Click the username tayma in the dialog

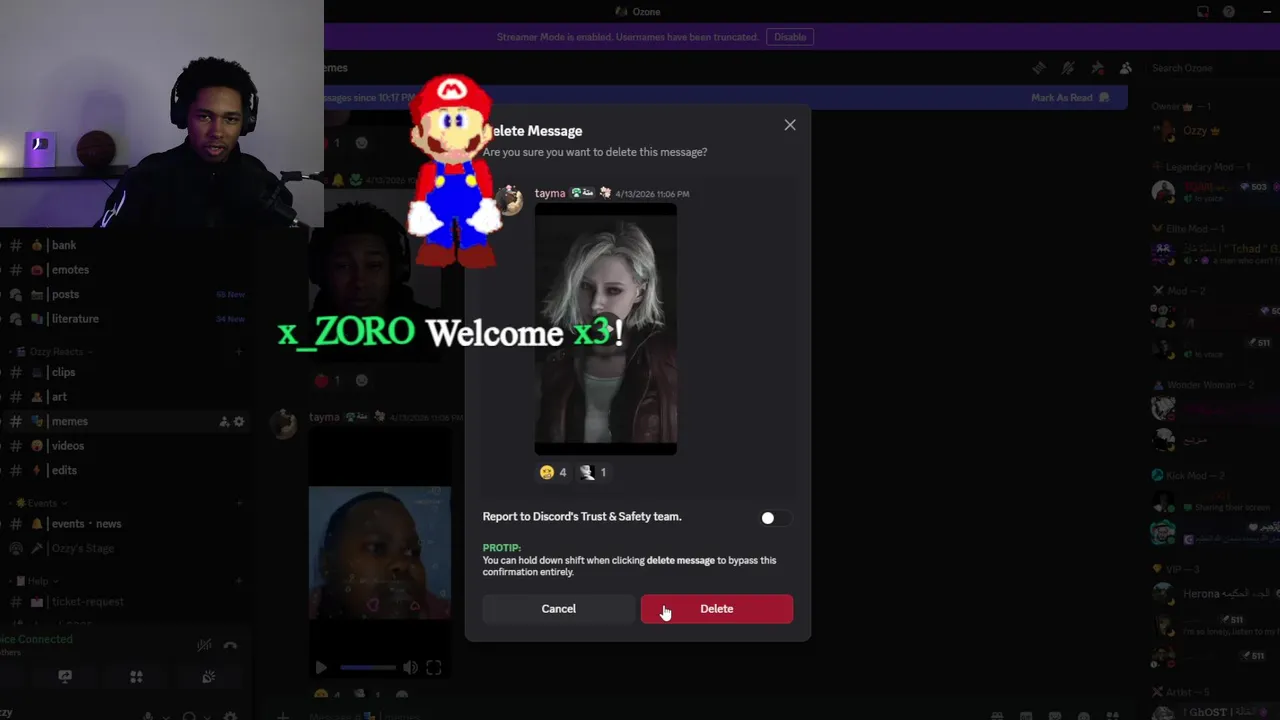tap(550, 193)
